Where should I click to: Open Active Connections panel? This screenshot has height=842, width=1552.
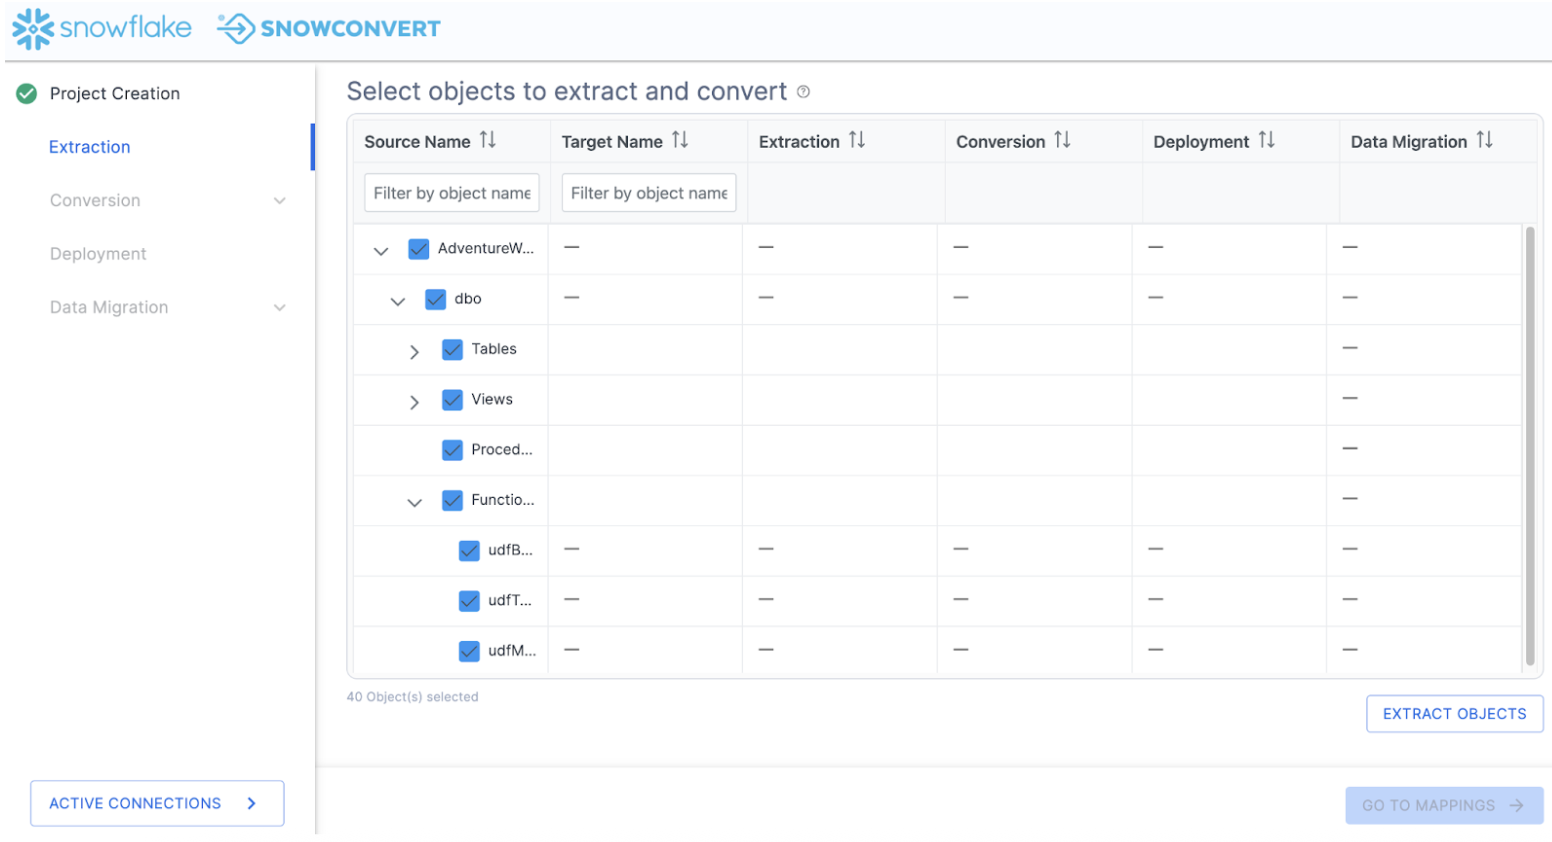(x=157, y=803)
